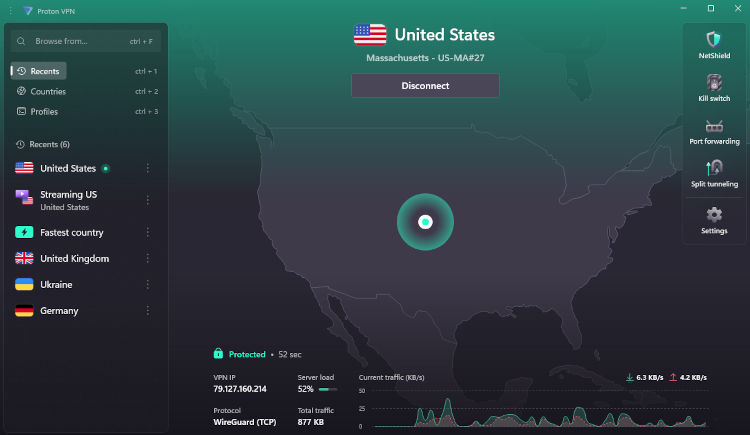Click the server load progress bar
The height and width of the screenshot is (435, 750).
click(328, 389)
